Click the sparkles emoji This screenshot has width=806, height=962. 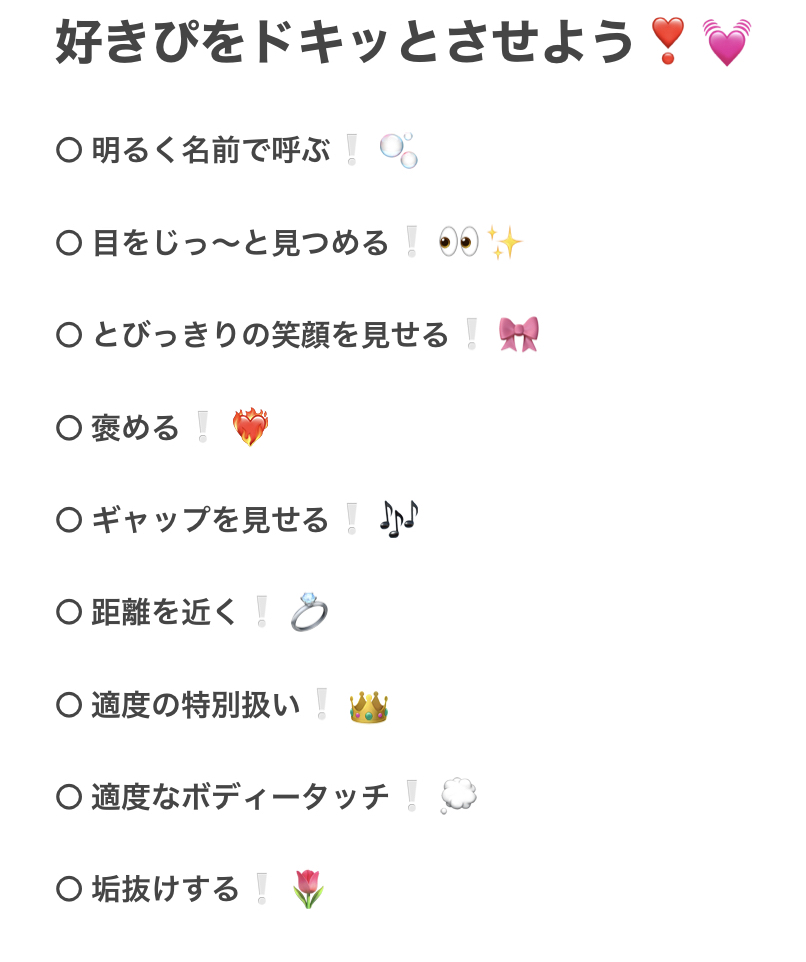504,242
